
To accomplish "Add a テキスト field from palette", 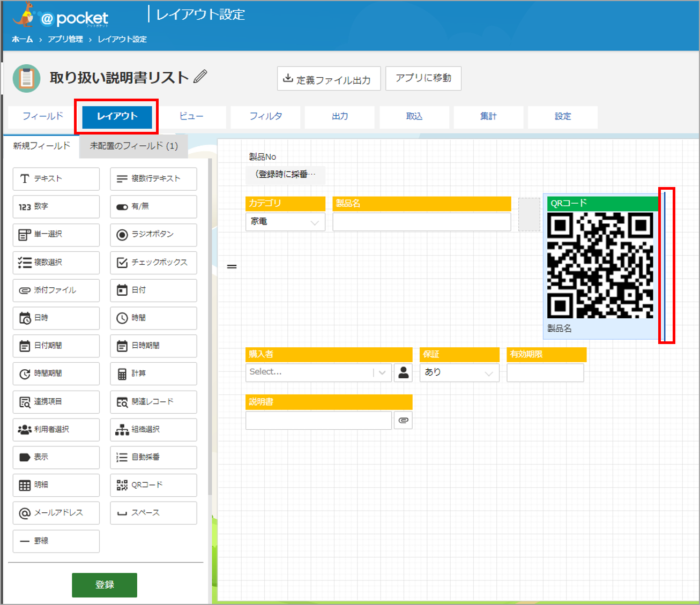I will [56, 179].
